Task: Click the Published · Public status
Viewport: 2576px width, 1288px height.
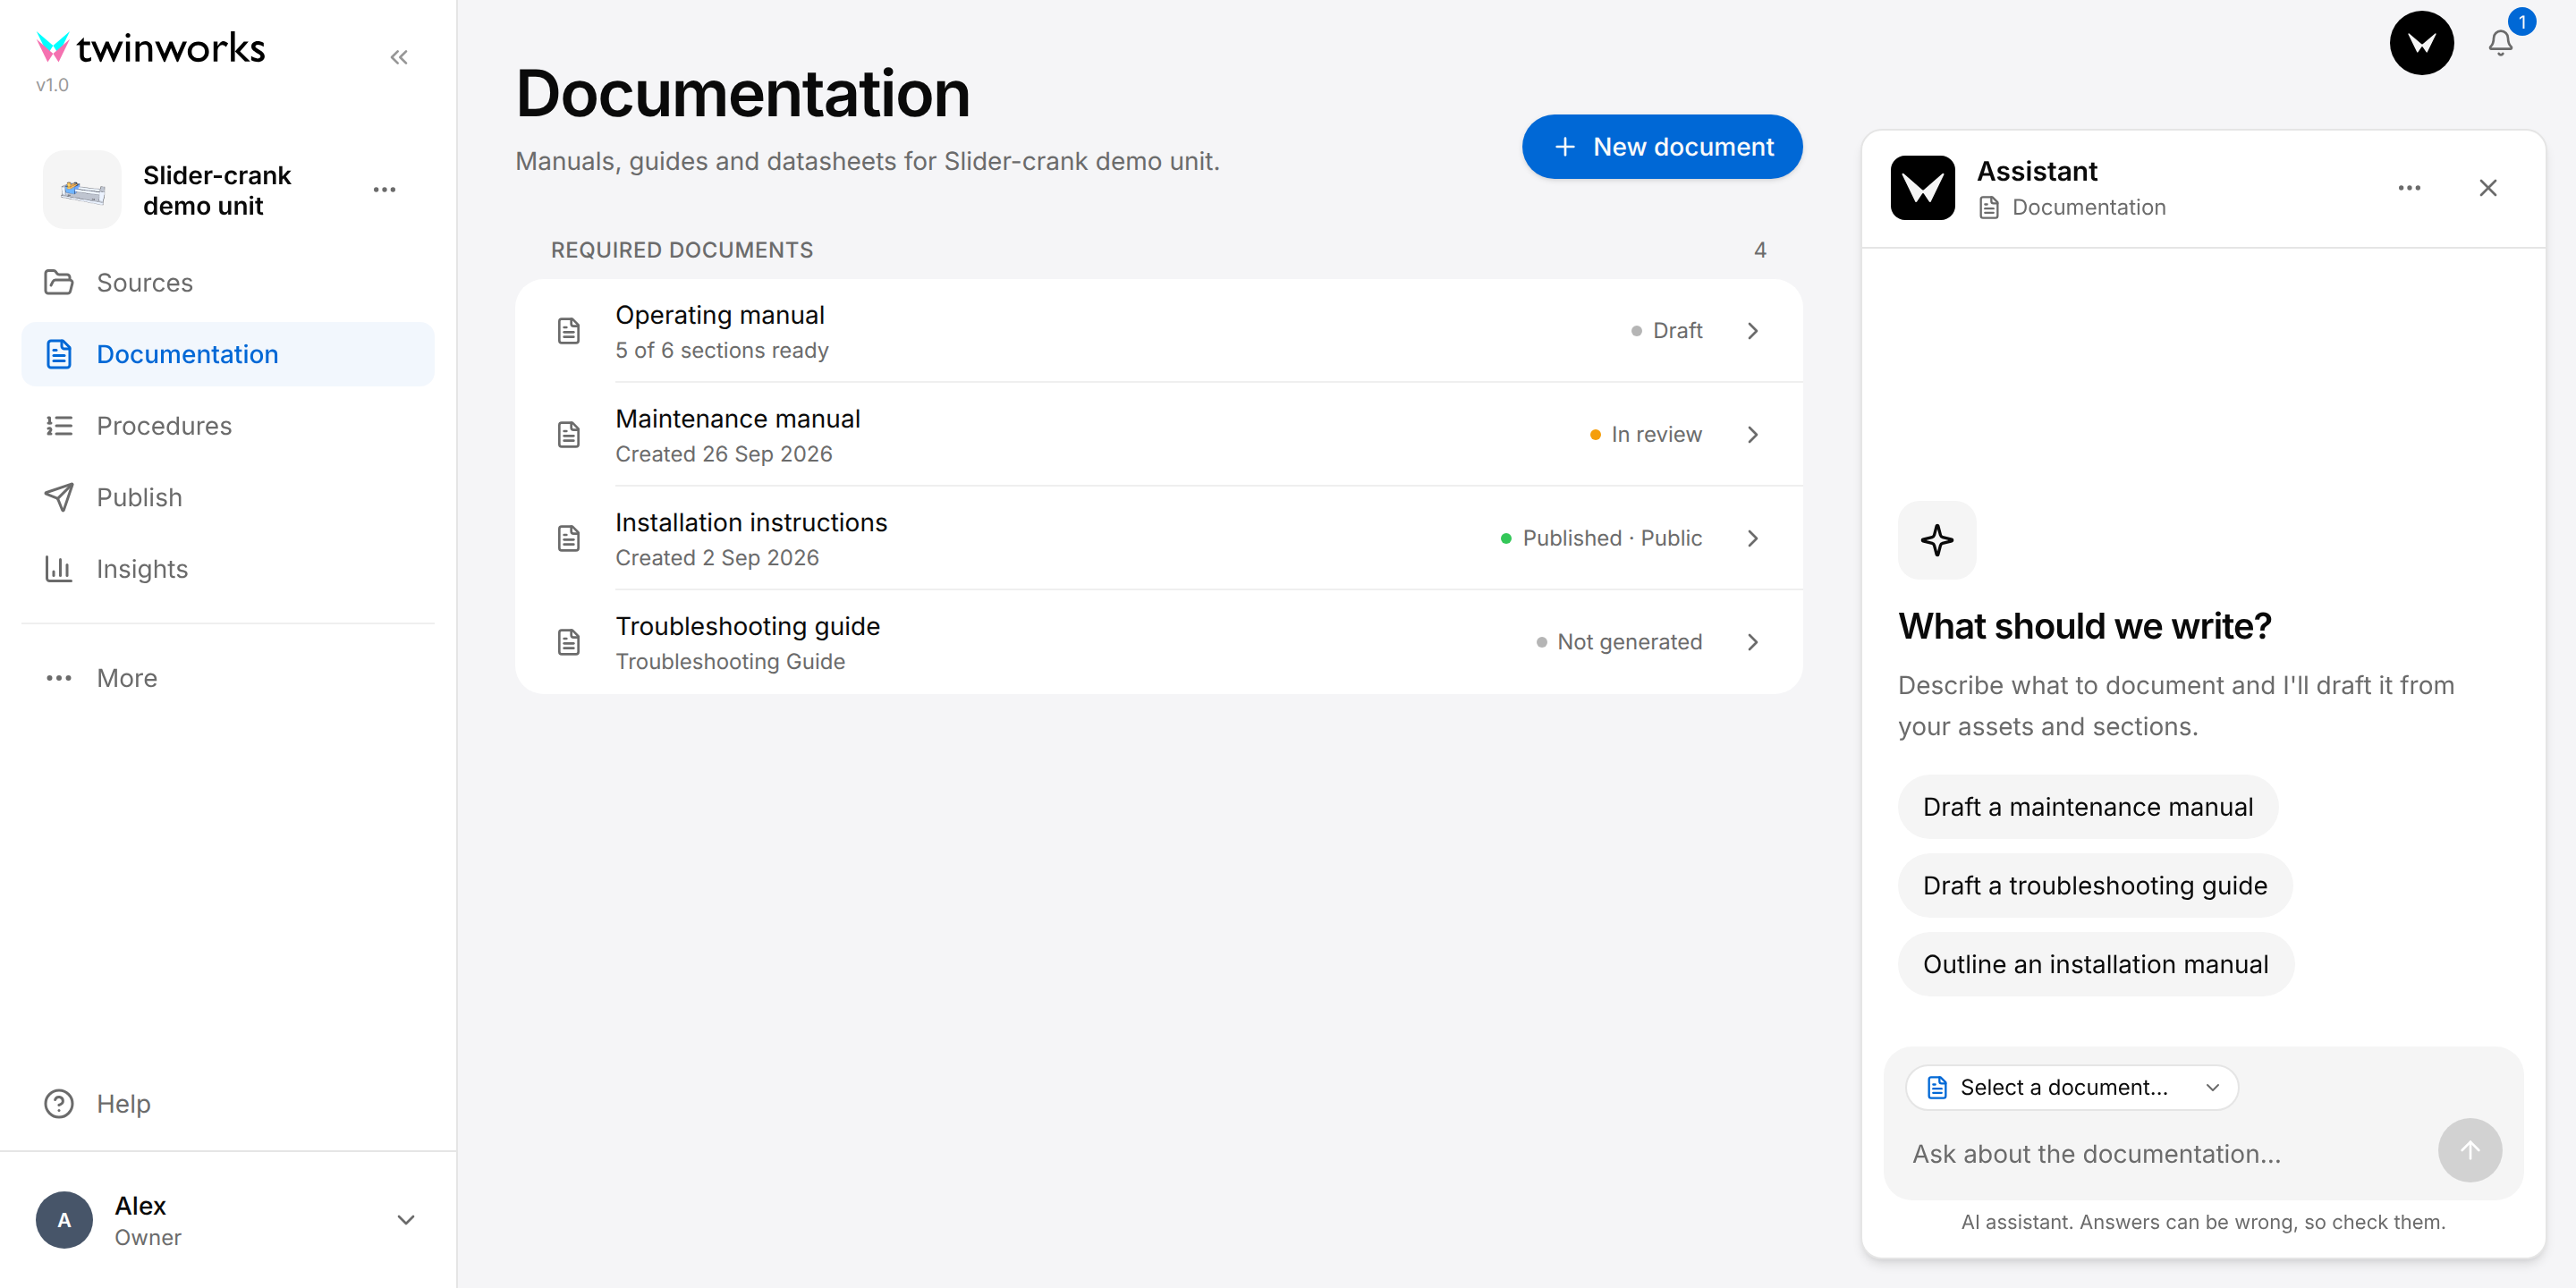Action: [x=1601, y=539]
